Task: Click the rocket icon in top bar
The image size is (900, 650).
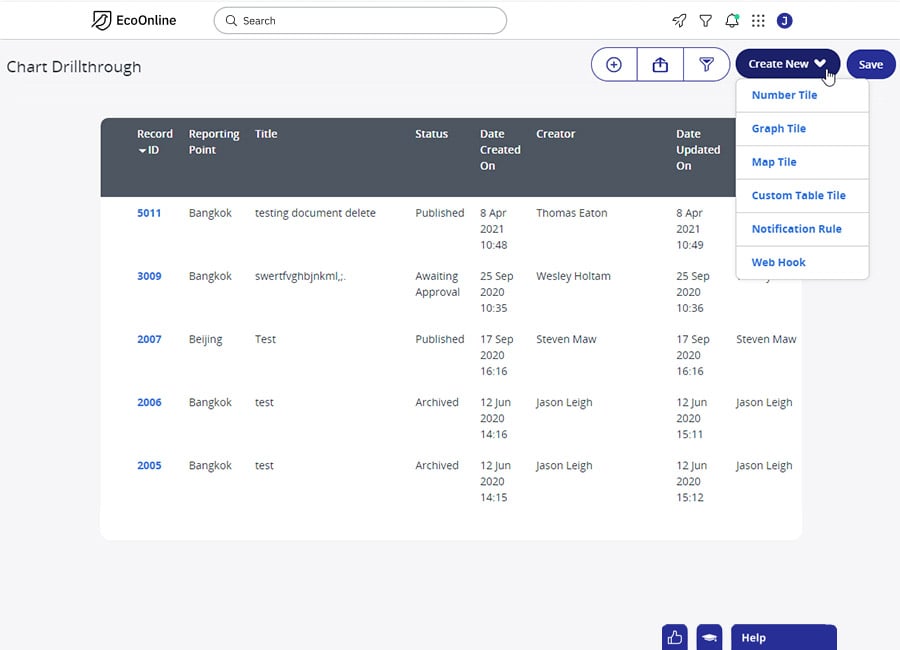Action: (x=679, y=21)
